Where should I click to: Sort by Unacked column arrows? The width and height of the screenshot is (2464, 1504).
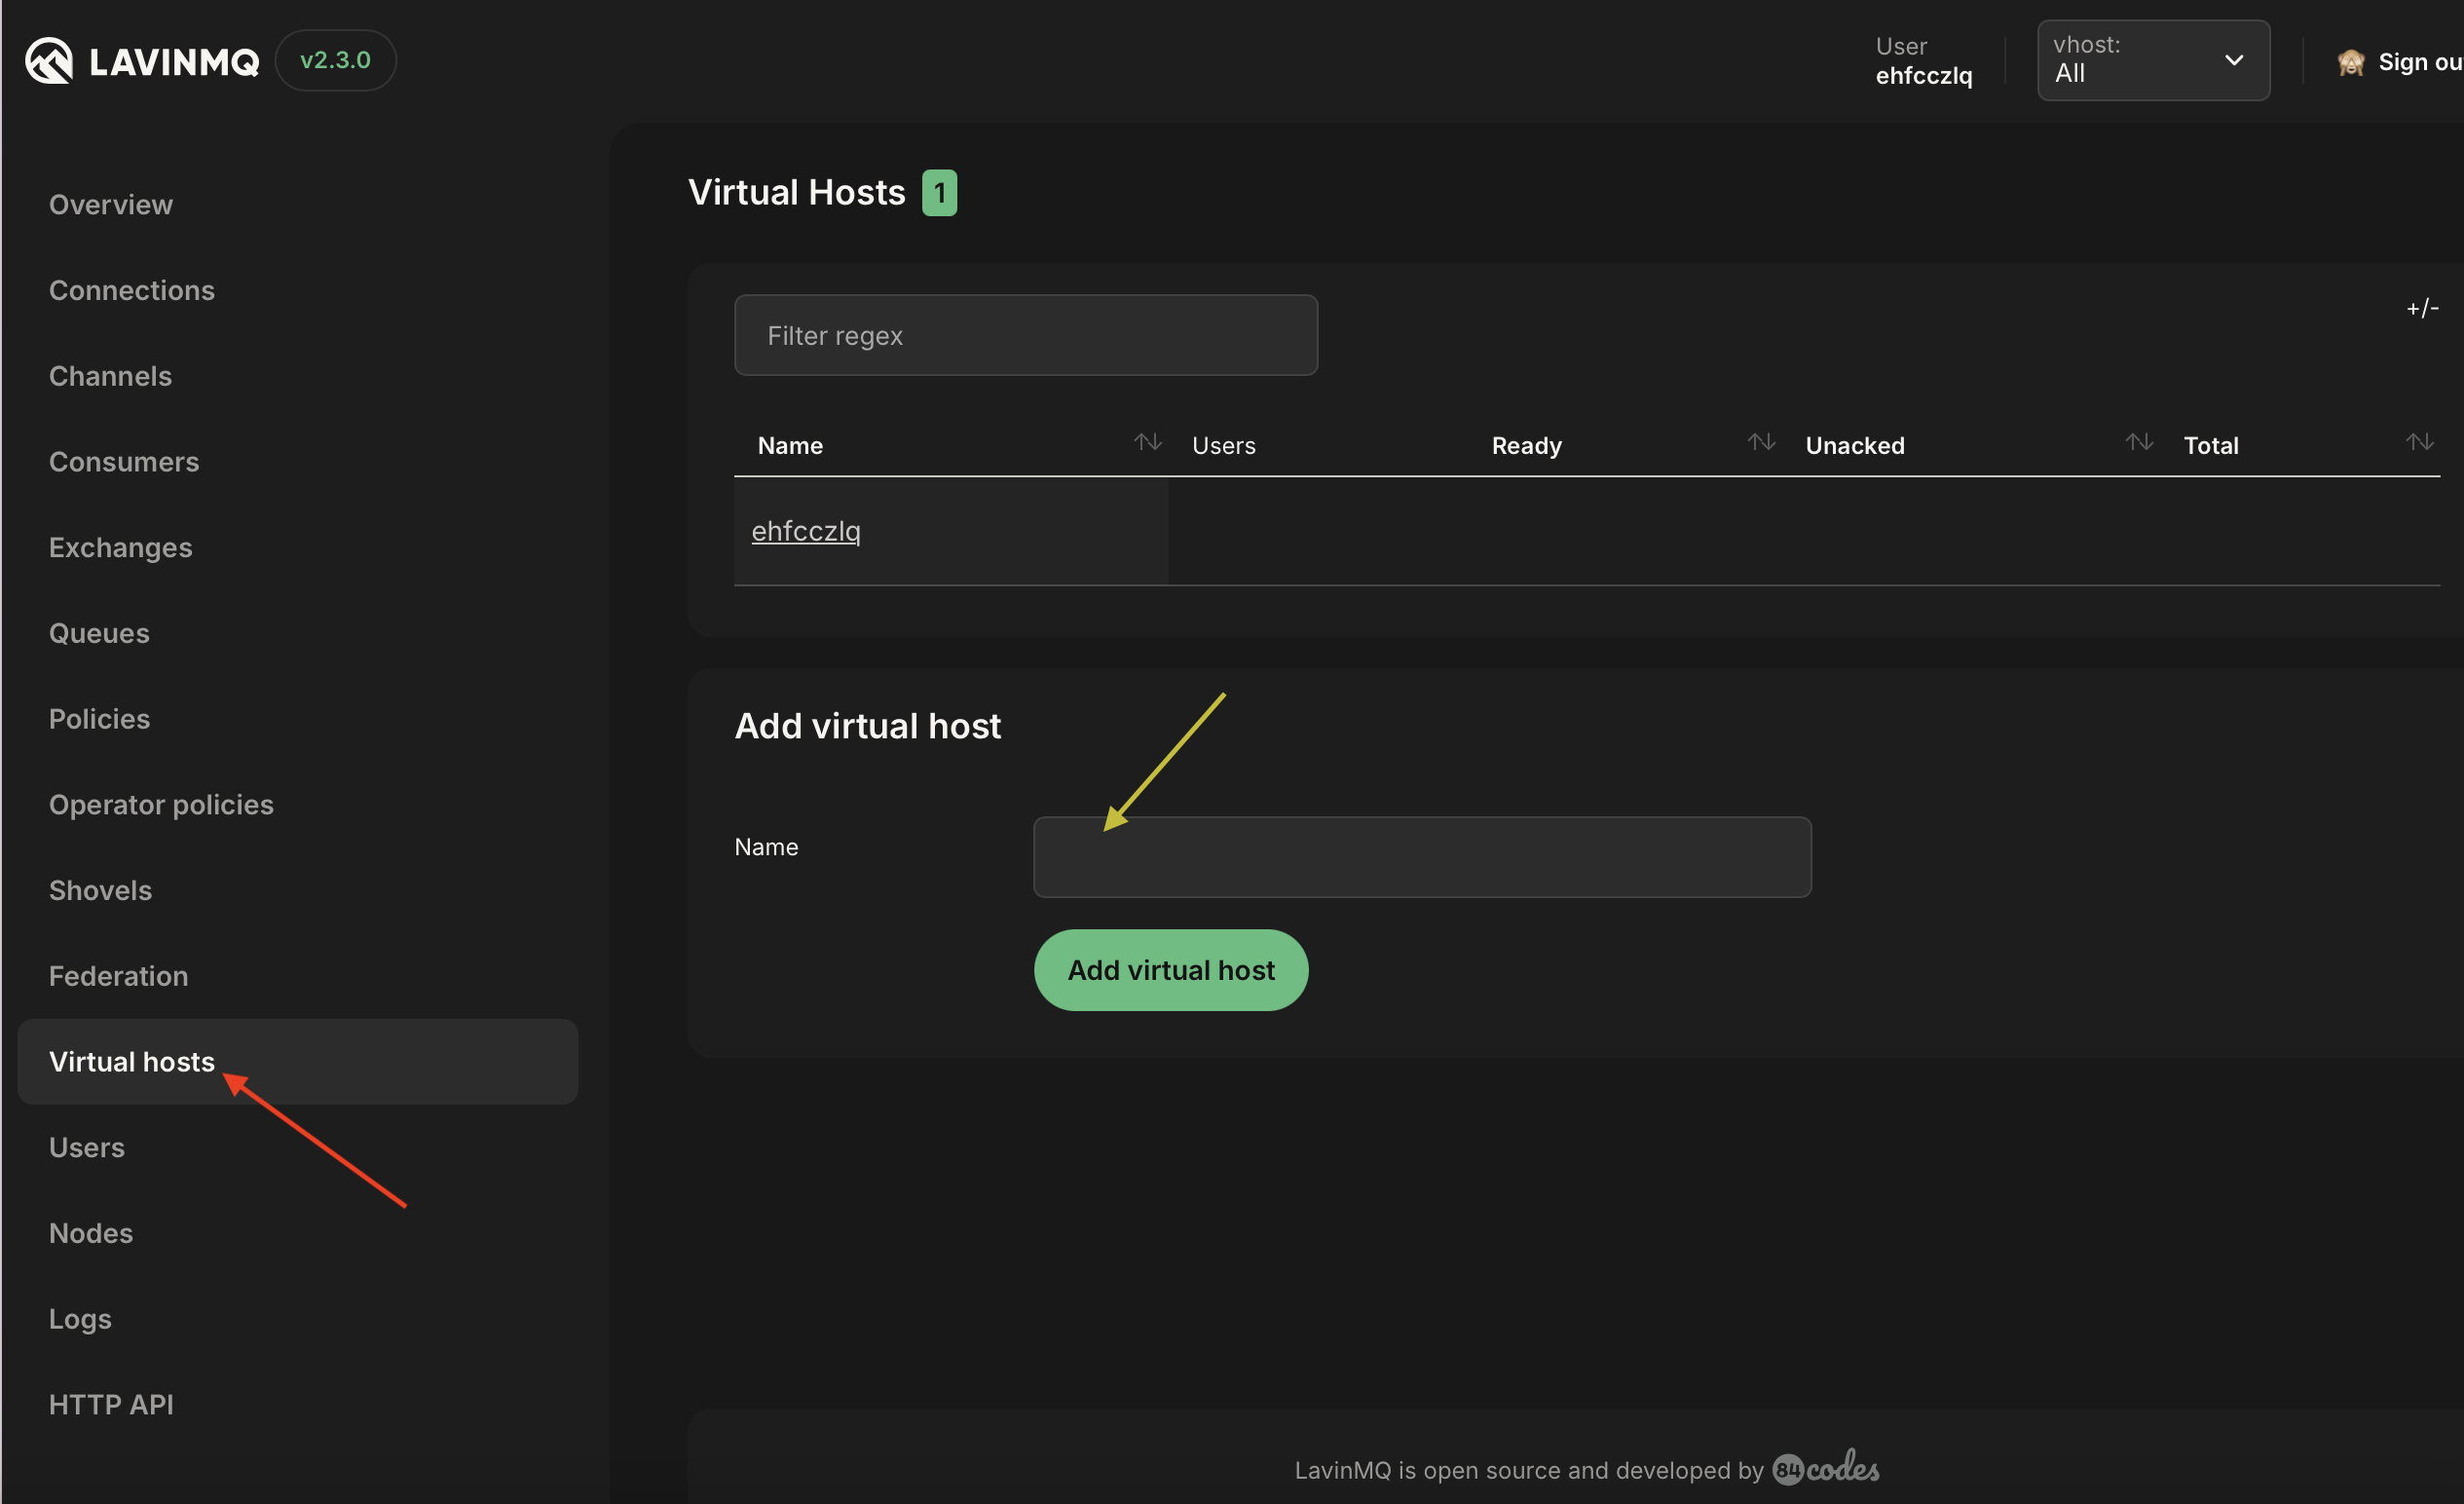pyautogui.click(x=2139, y=442)
